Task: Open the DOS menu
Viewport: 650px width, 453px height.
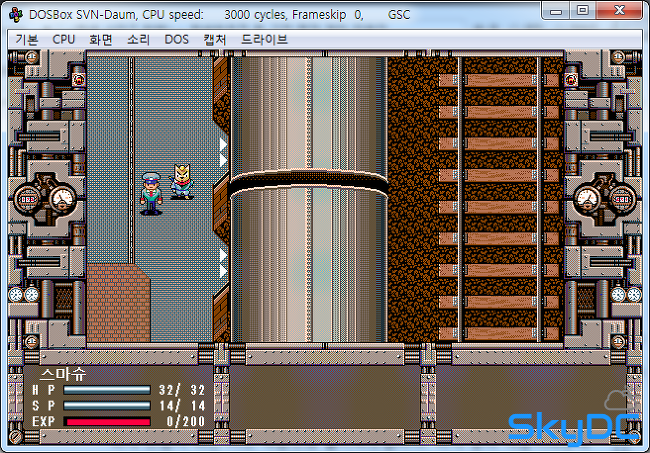Action: [x=177, y=40]
